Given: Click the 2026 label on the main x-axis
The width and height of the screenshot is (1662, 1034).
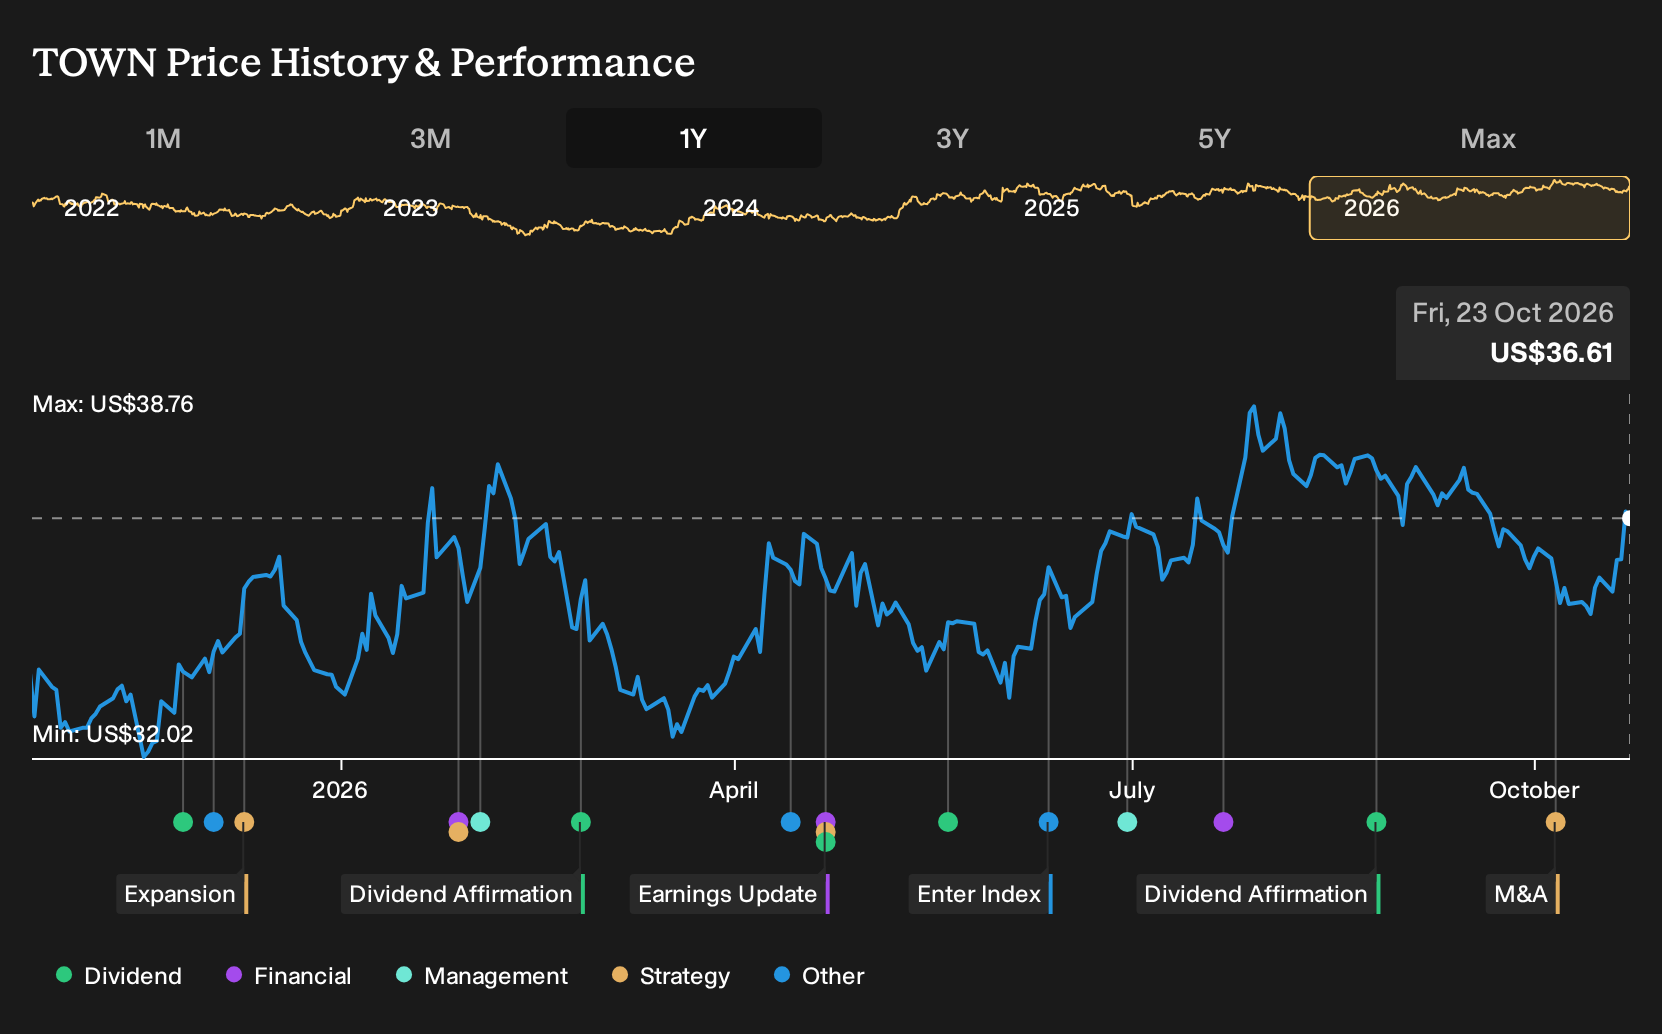Looking at the screenshot, I should tap(340, 790).
